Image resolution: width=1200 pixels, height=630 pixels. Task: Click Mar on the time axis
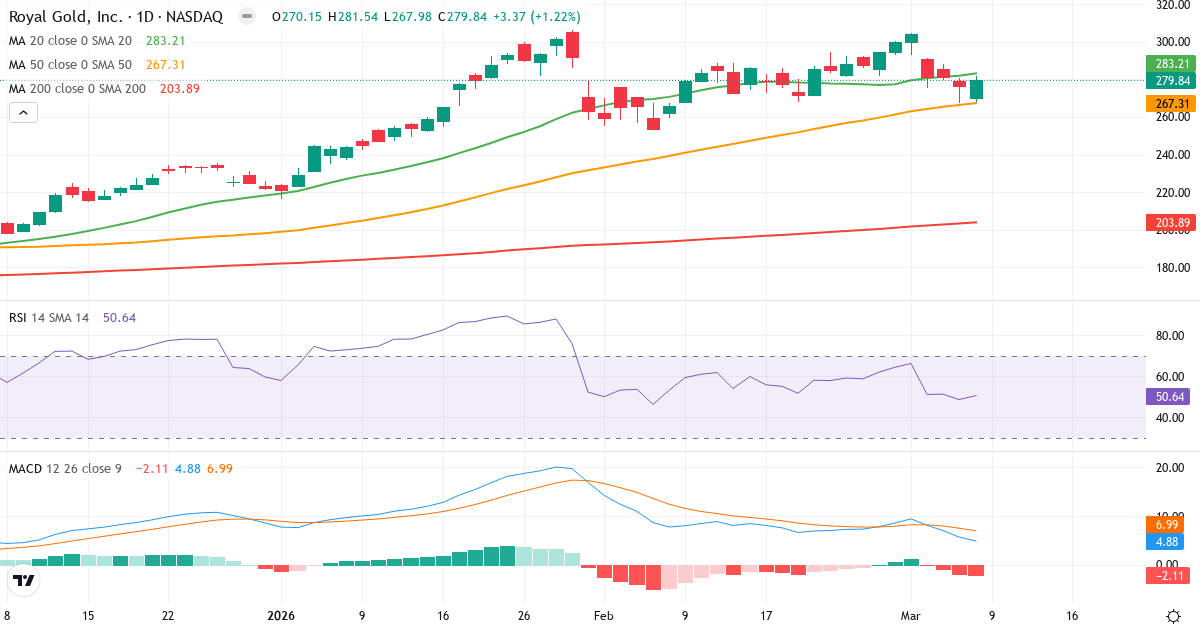click(909, 616)
